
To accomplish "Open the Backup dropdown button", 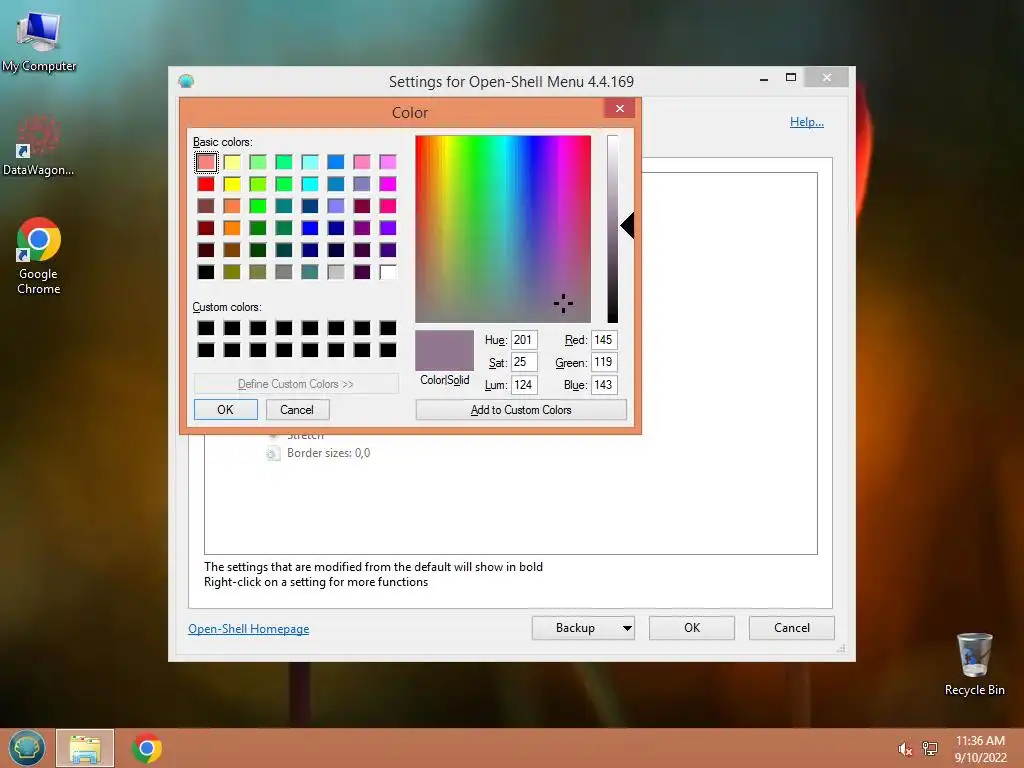I will (x=583, y=628).
